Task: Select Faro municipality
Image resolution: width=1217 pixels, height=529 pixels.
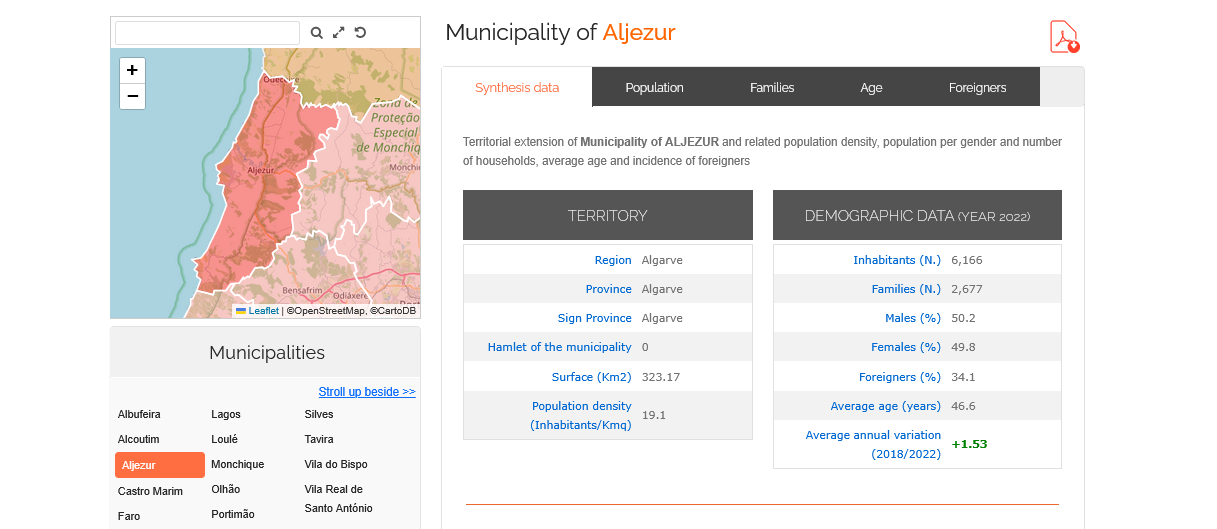Action: point(129,516)
